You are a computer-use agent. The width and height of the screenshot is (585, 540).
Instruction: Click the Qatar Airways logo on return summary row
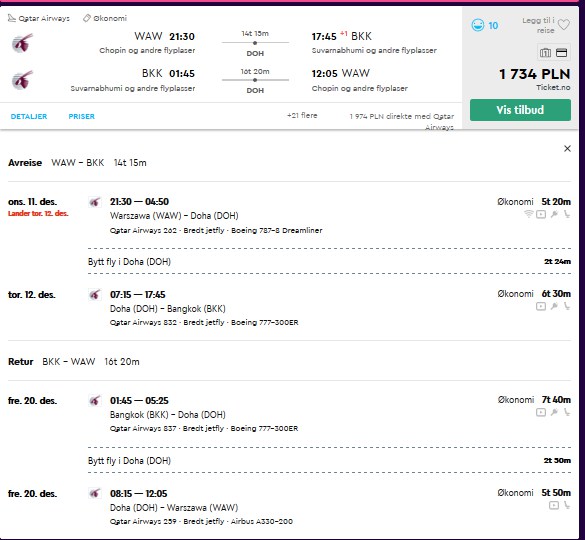coord(22,80)
